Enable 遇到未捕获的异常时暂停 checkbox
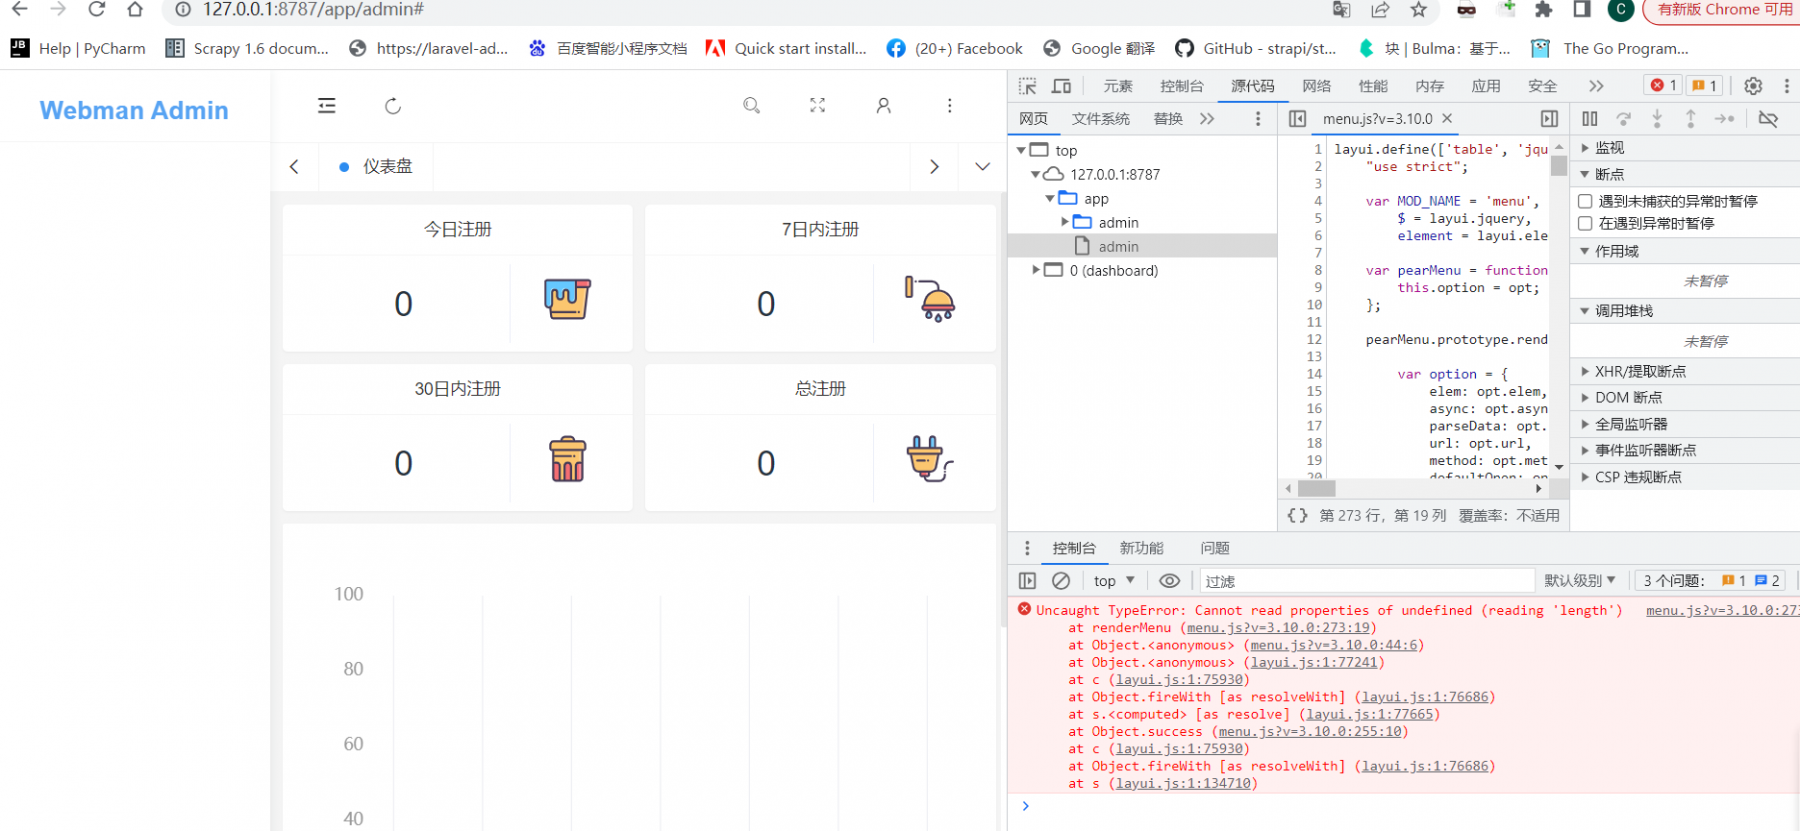Viewport: 1800px width, 831px height. point(1585,202)
